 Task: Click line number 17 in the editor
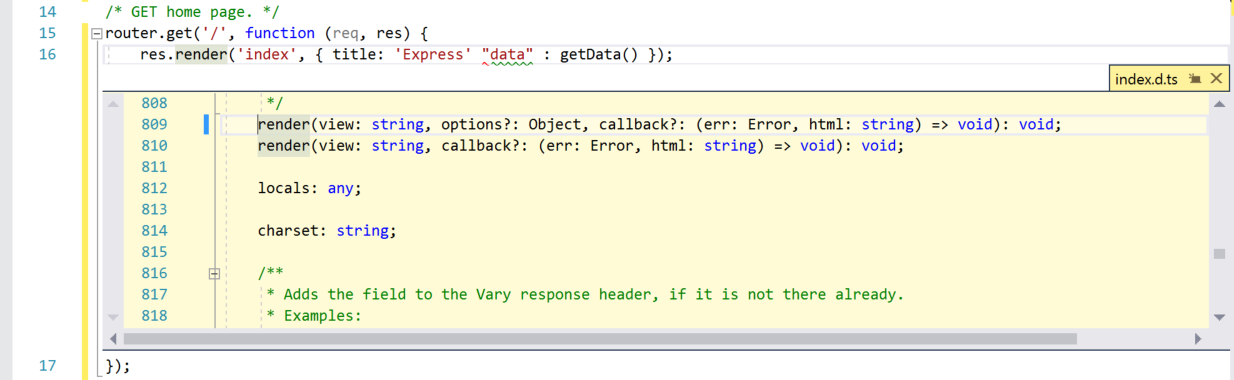[47, 365]
